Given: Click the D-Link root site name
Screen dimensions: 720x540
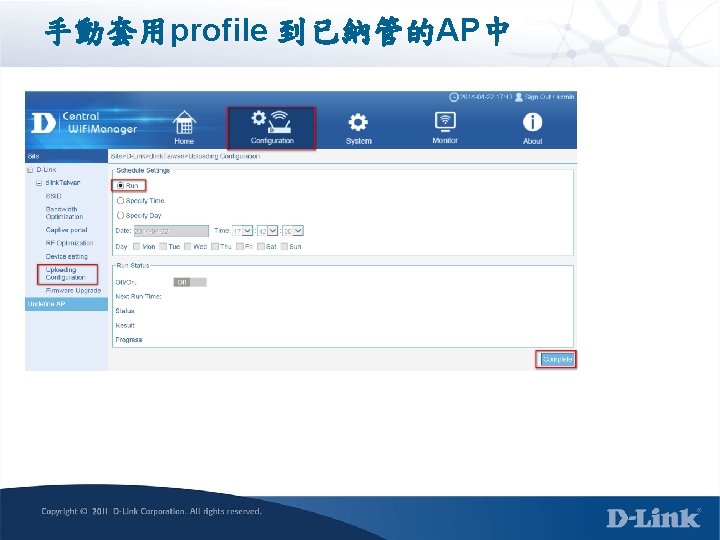Looking at the screenshot, I should 46,169.
